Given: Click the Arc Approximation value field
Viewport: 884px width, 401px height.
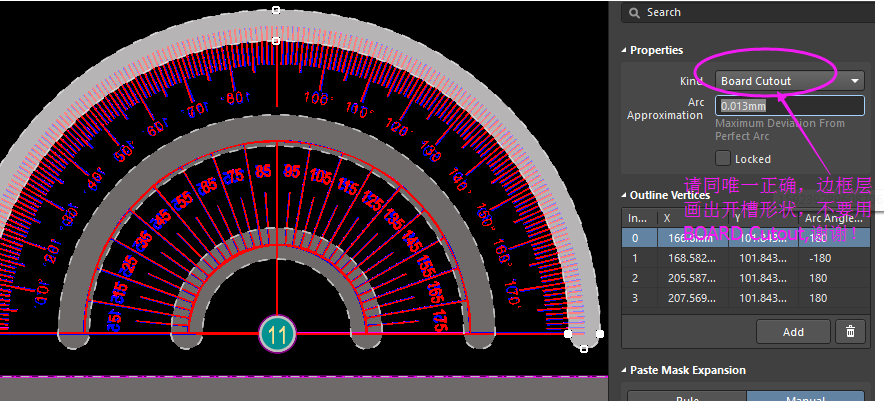Looking at the screenshot, I should (790, 106).
